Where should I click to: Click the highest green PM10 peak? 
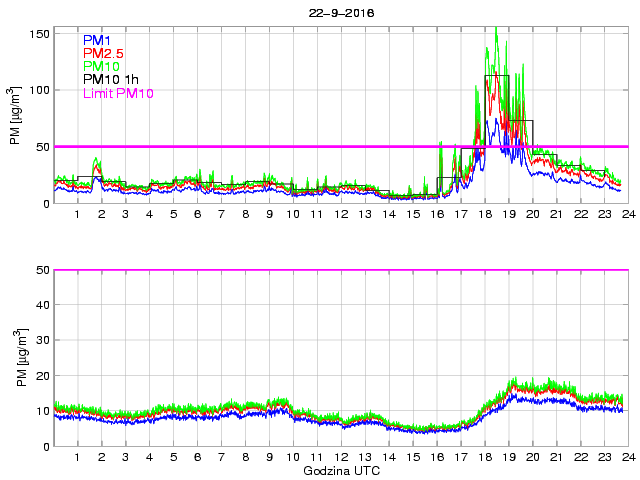[x=497, y=29]
